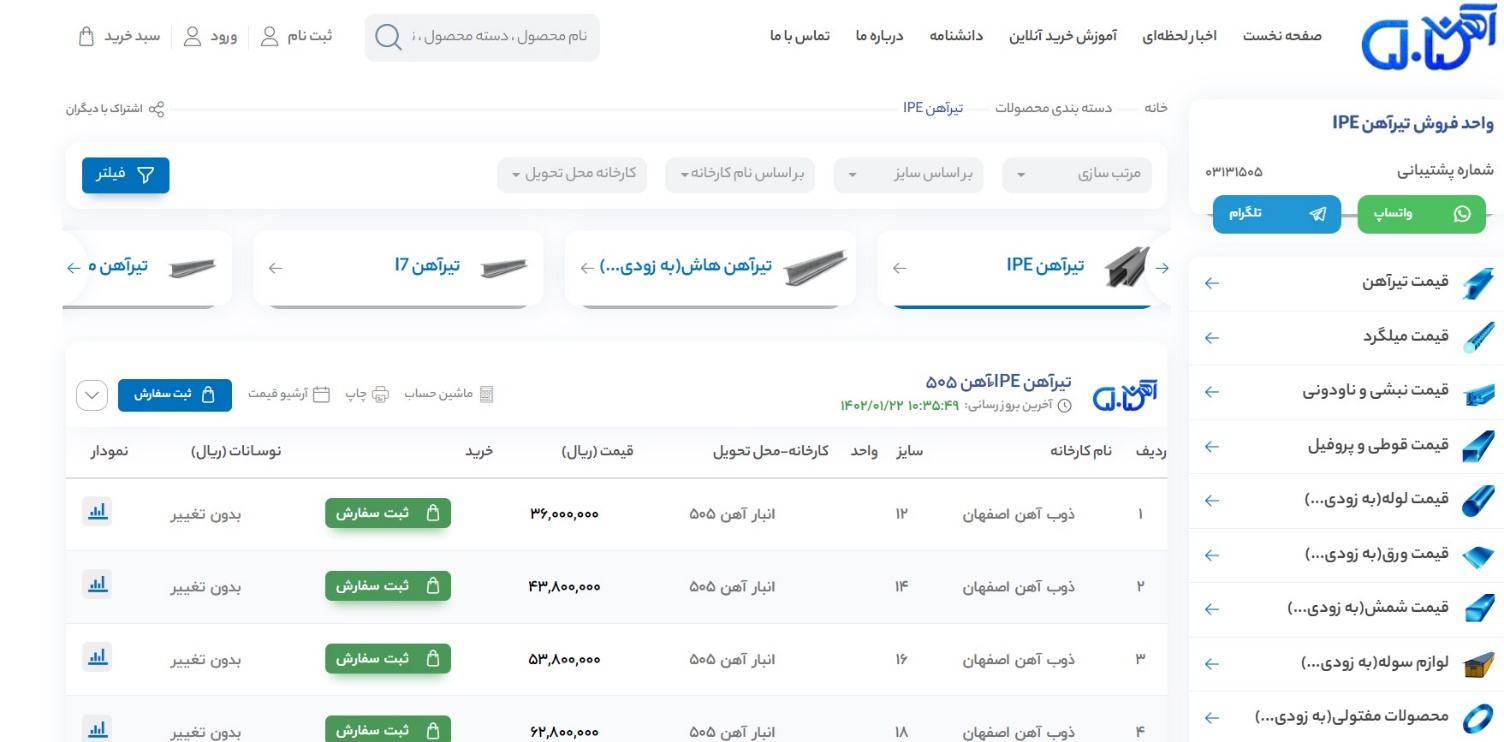Image resolution: width=1504 pixels, height=742 pixels.
Task: Open sidebar item قیمت ورق
Action: (1346, 554)
